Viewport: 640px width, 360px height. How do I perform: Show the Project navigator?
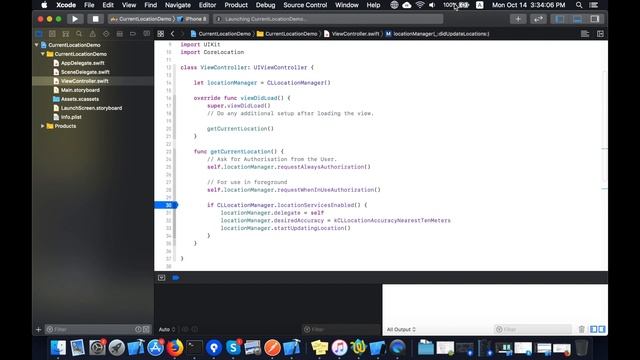point(39,34)
